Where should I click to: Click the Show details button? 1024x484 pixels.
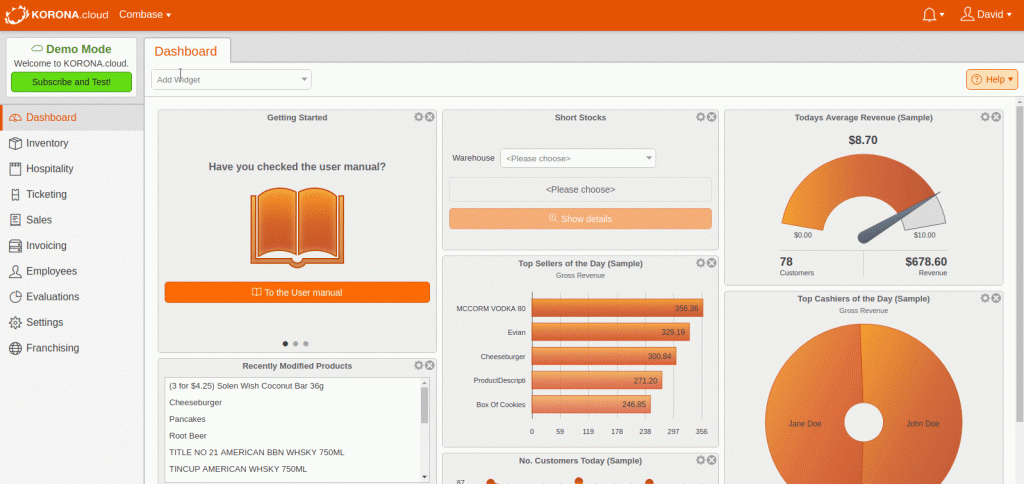(x=581, y=219)
